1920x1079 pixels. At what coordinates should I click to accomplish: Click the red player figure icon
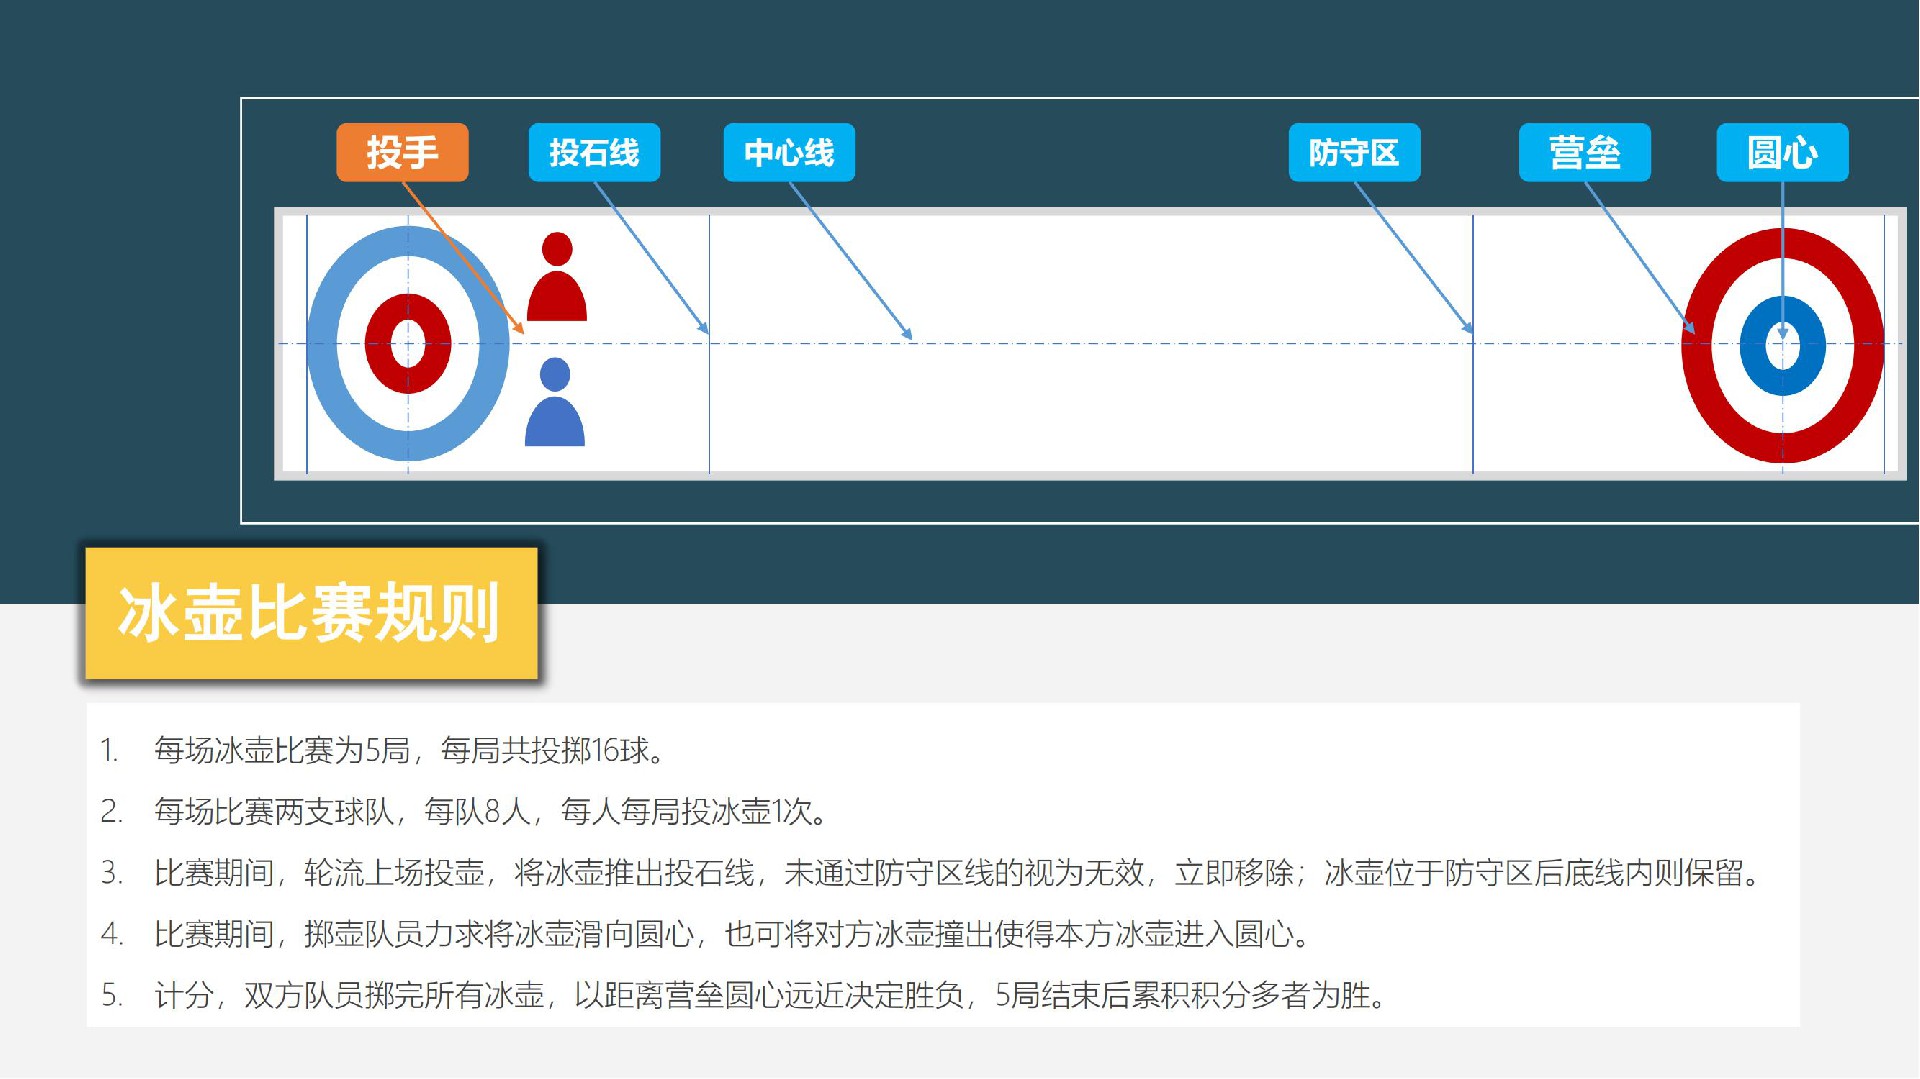pyautogui.click(x=557, y=277)
